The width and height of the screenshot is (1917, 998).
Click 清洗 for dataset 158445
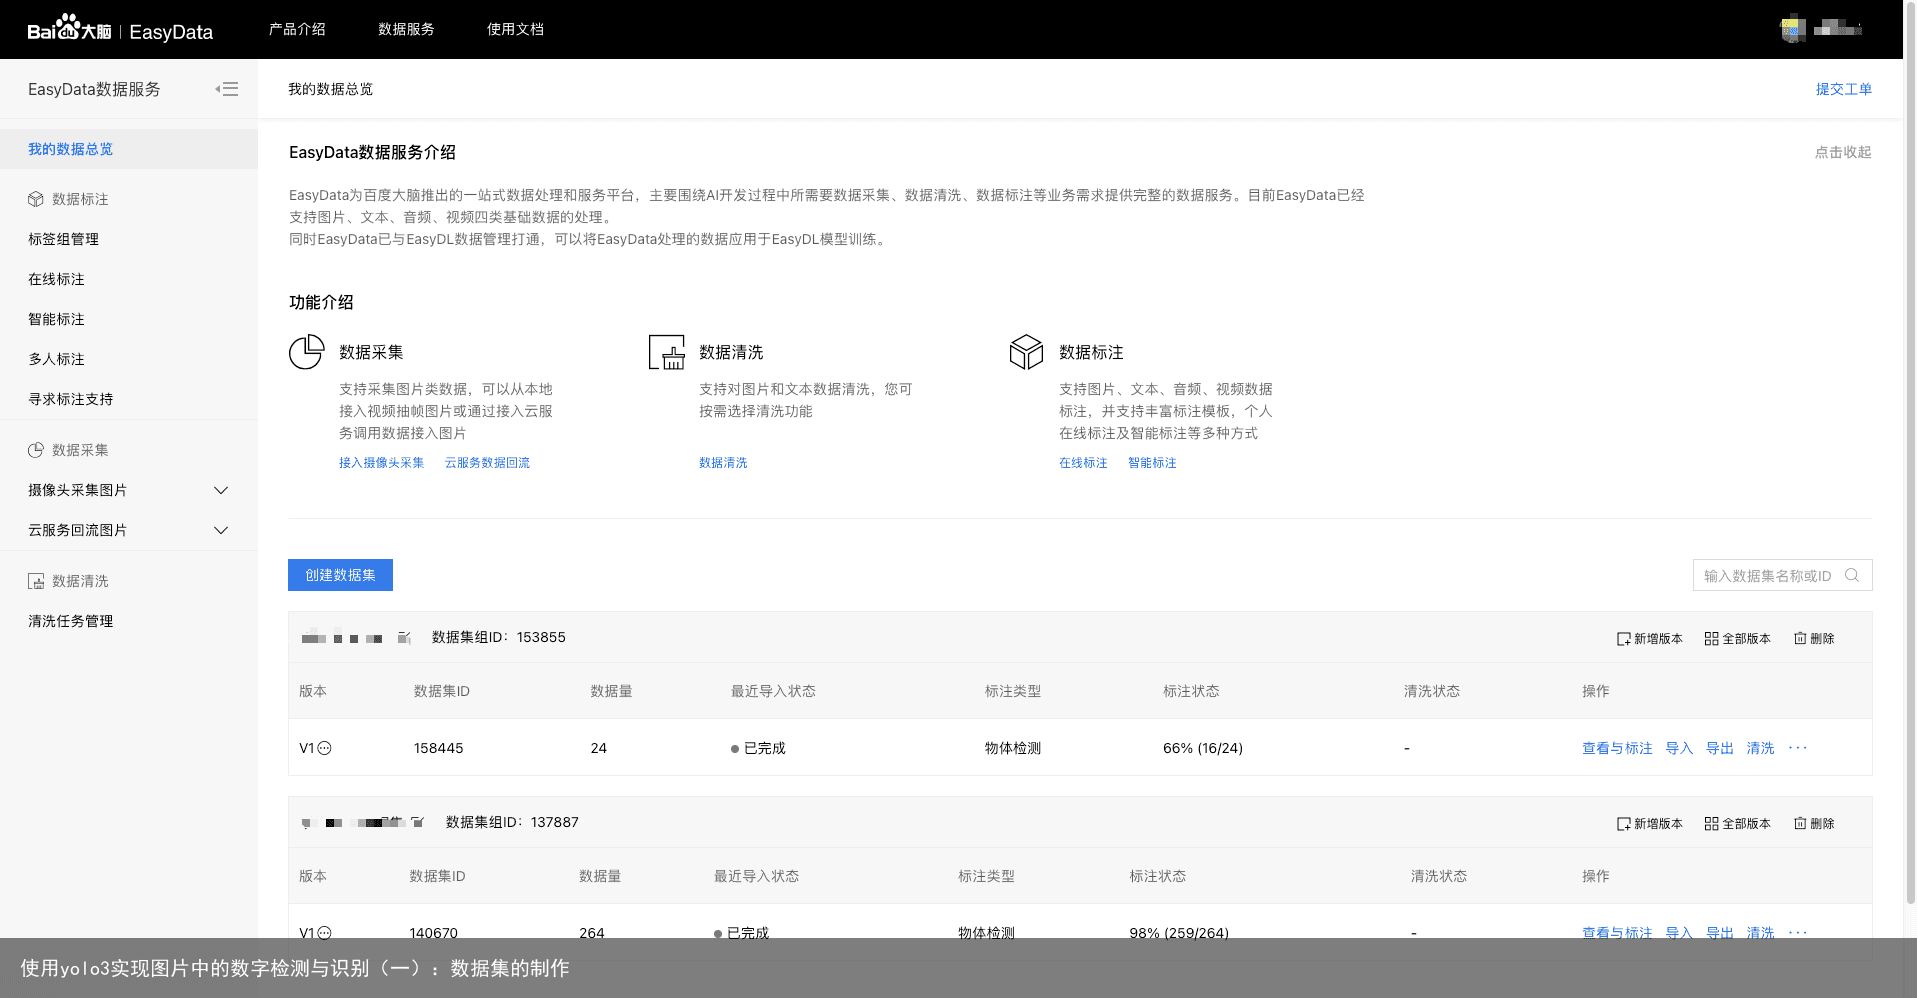pos(1760,748)
